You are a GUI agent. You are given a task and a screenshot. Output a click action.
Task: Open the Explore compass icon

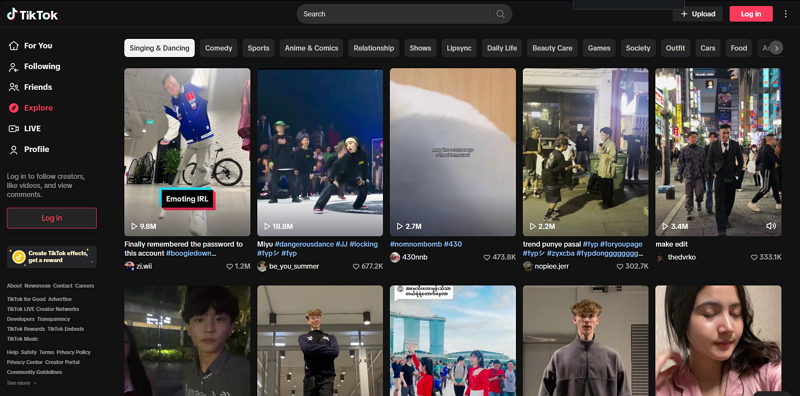pos(14,108)
